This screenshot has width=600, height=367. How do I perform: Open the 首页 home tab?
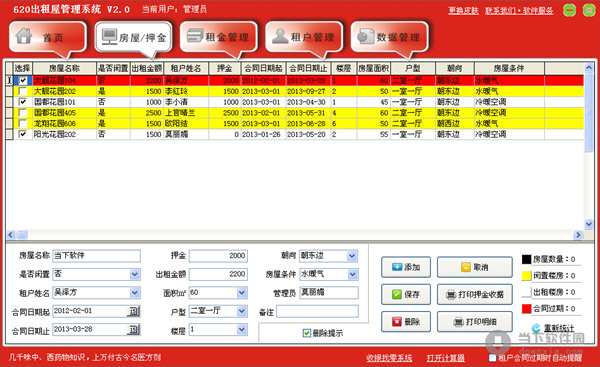(x=48, y=37)
